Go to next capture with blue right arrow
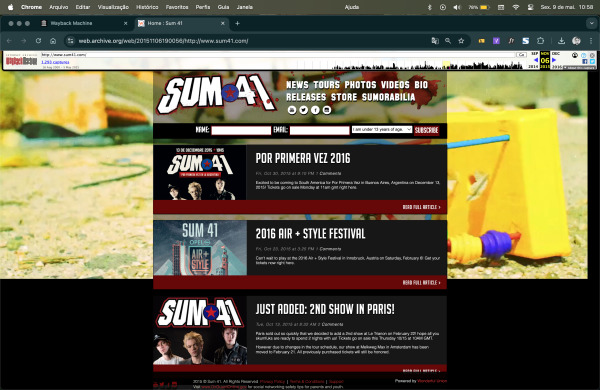Screen dimensions: 600x390 [x=554, y=60]
